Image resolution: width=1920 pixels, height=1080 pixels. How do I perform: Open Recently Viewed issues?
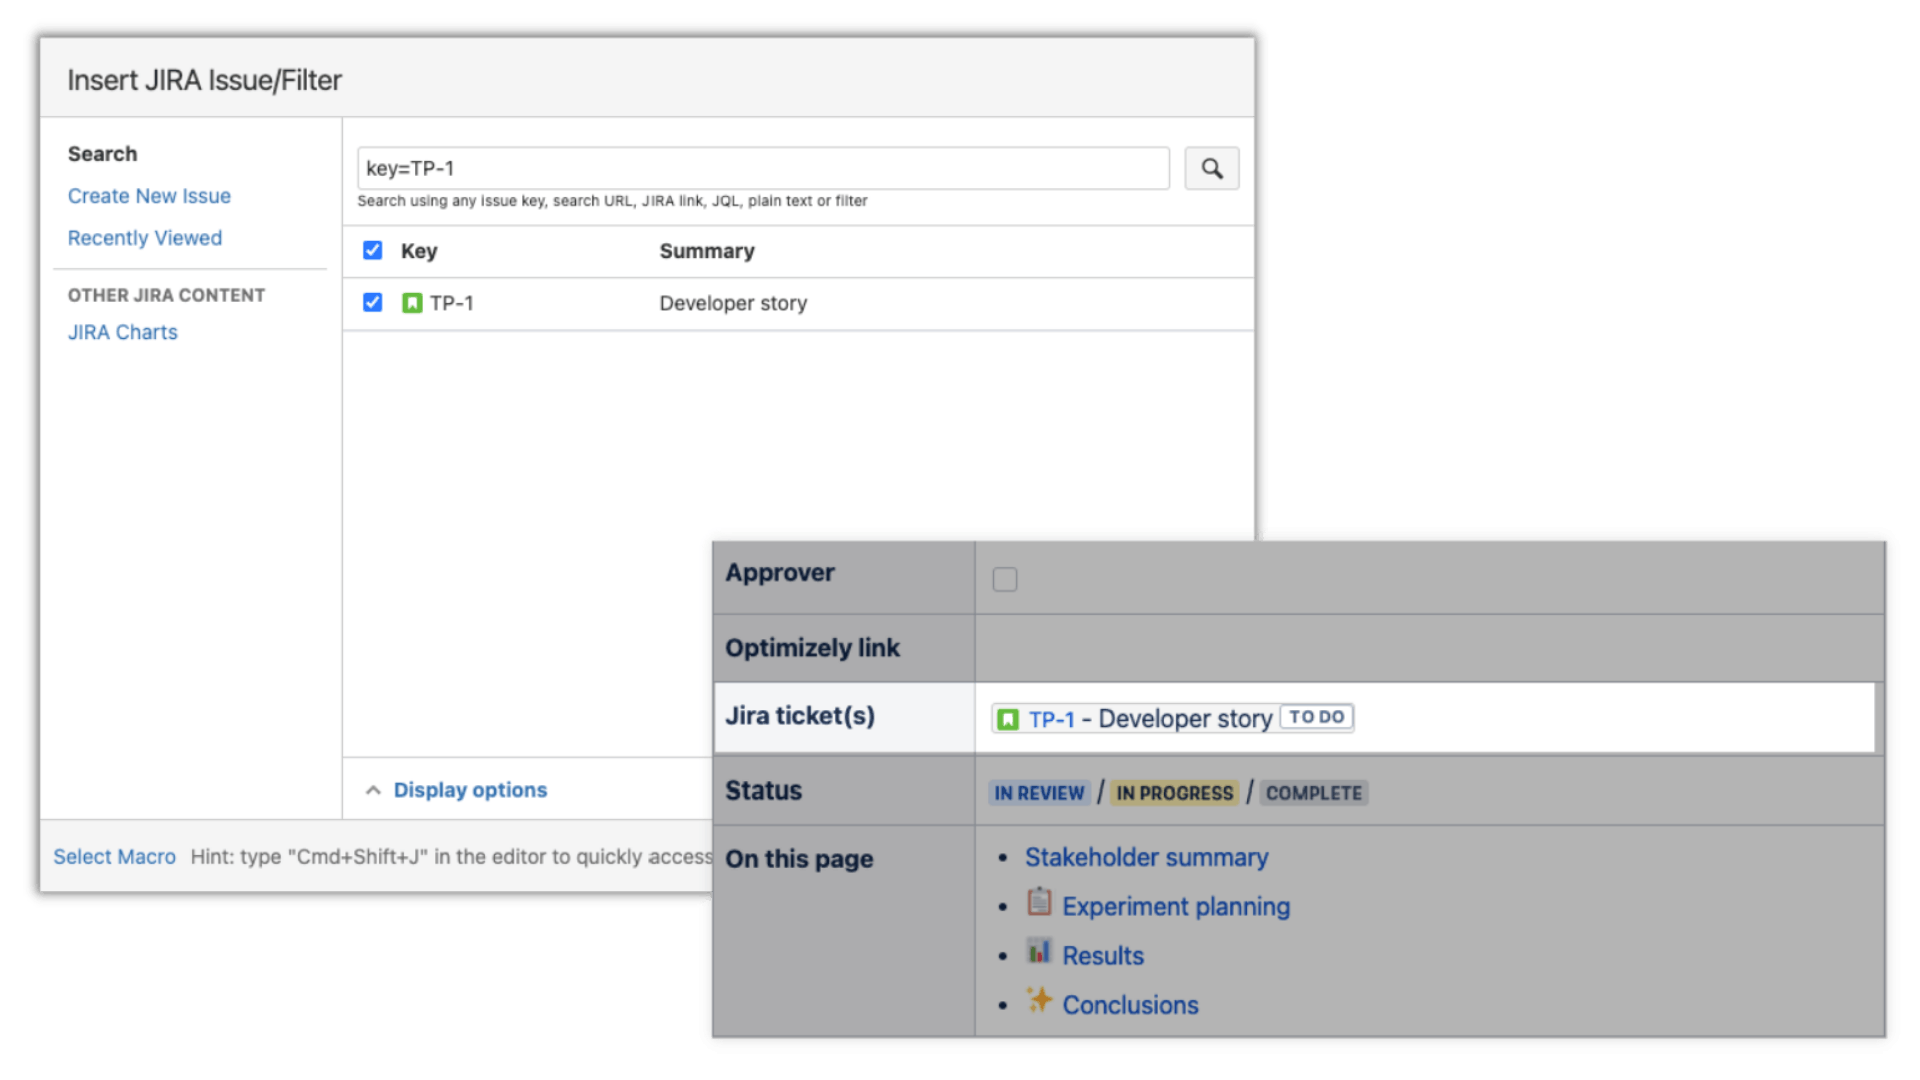click(x=145, y=238)
